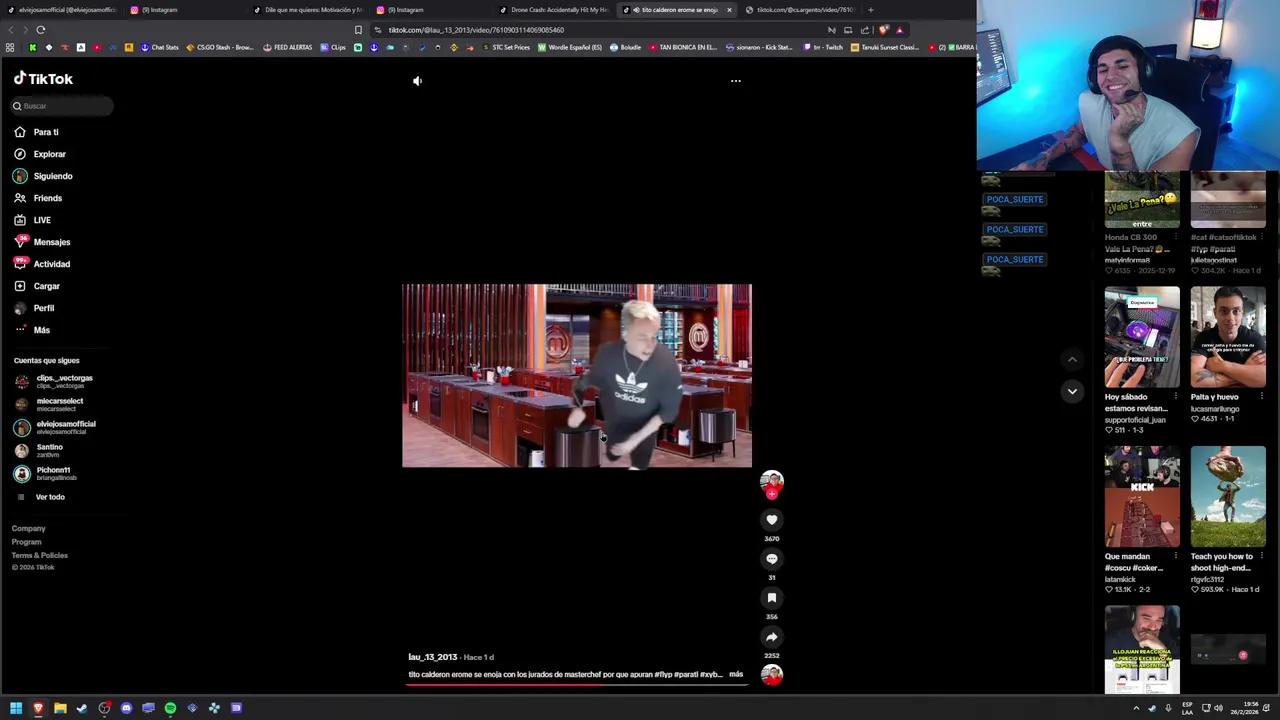Open Hoy sábado estamos revisan video
Screen dimensions: 1280x720
pos(1142,337)
